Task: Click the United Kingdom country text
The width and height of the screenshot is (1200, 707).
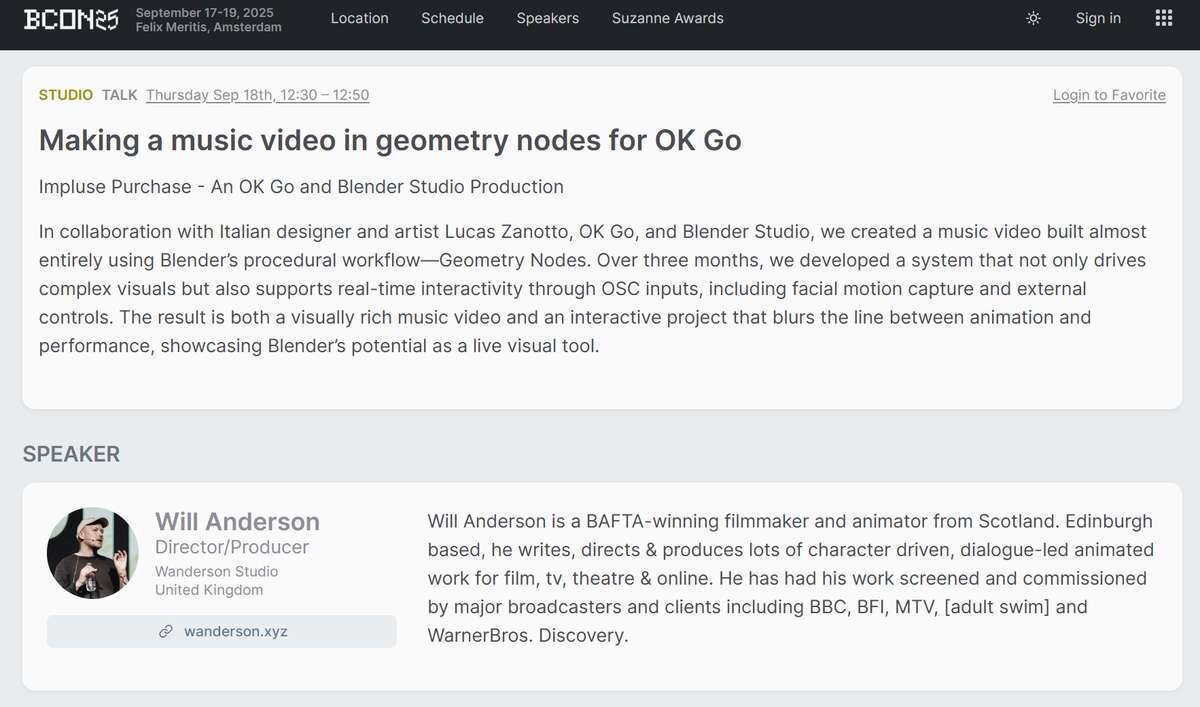Action: [209, 590]
